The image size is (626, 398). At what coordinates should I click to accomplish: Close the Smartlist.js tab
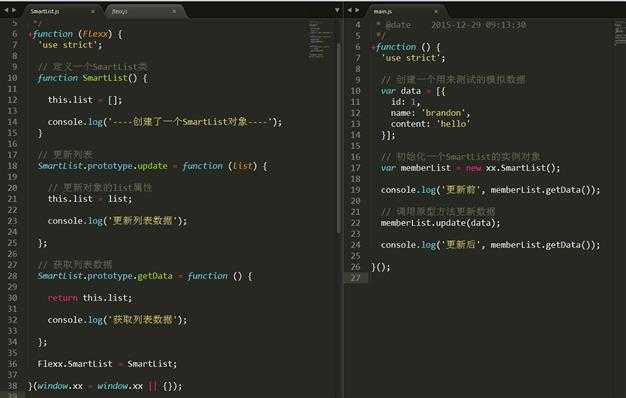(93, 12)
